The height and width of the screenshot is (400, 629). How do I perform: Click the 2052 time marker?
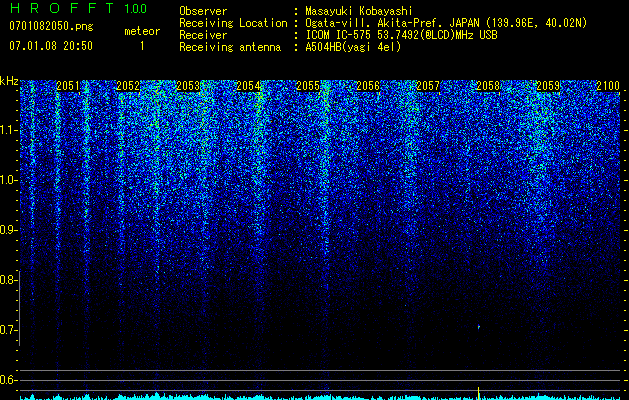(x=128, y=85)
